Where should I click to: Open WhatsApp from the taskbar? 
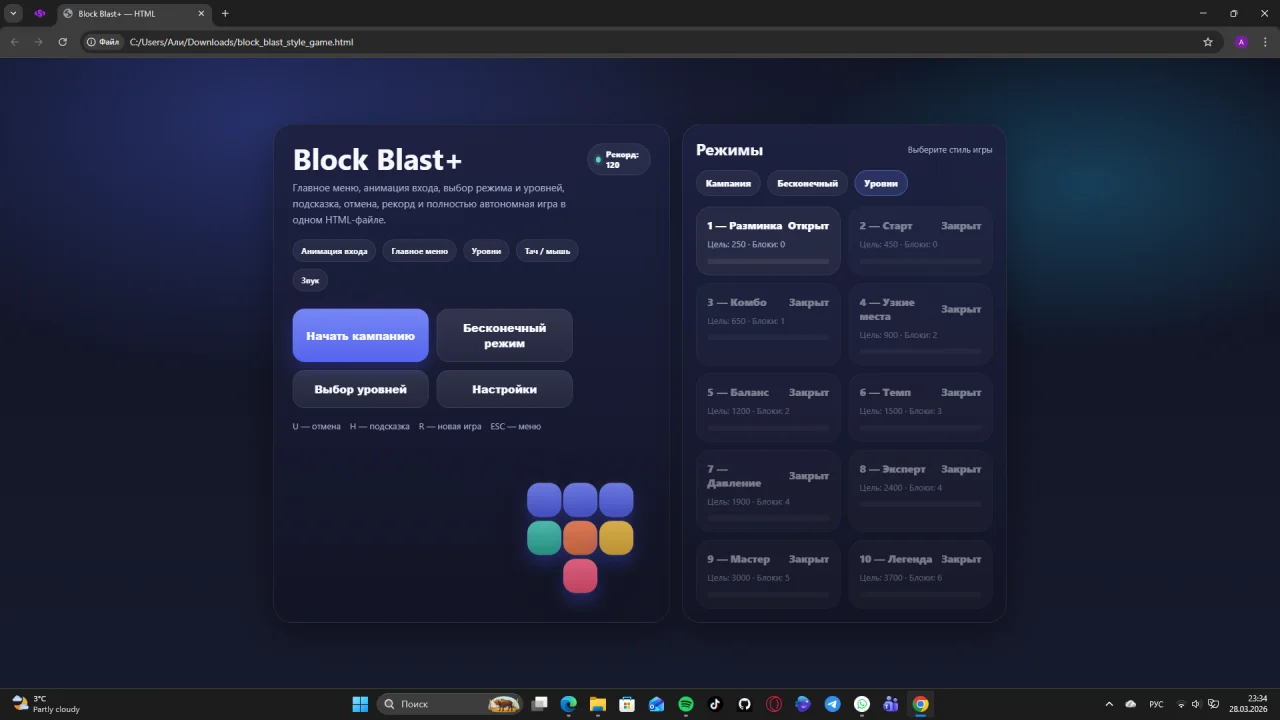coord(862,704)
